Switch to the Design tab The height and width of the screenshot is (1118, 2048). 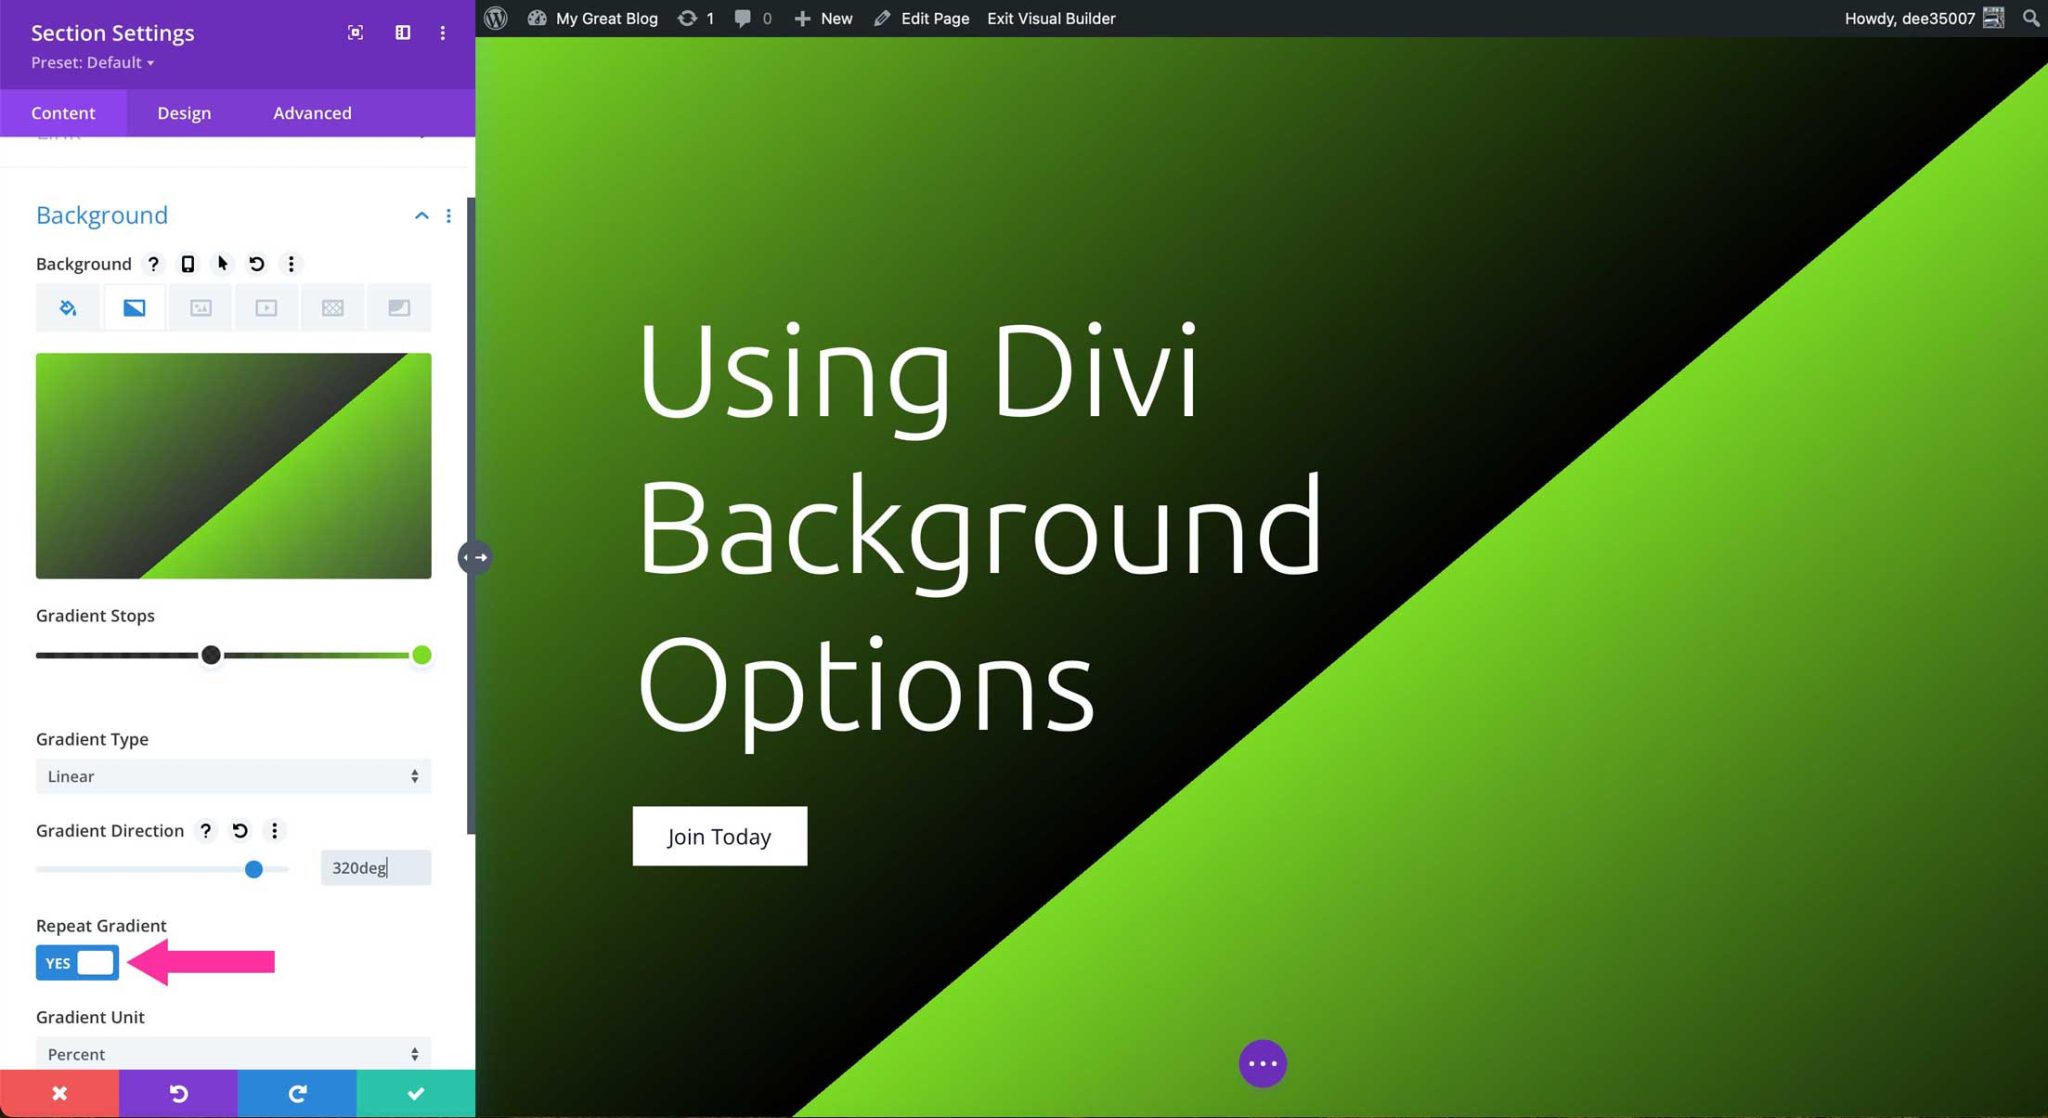183,112
